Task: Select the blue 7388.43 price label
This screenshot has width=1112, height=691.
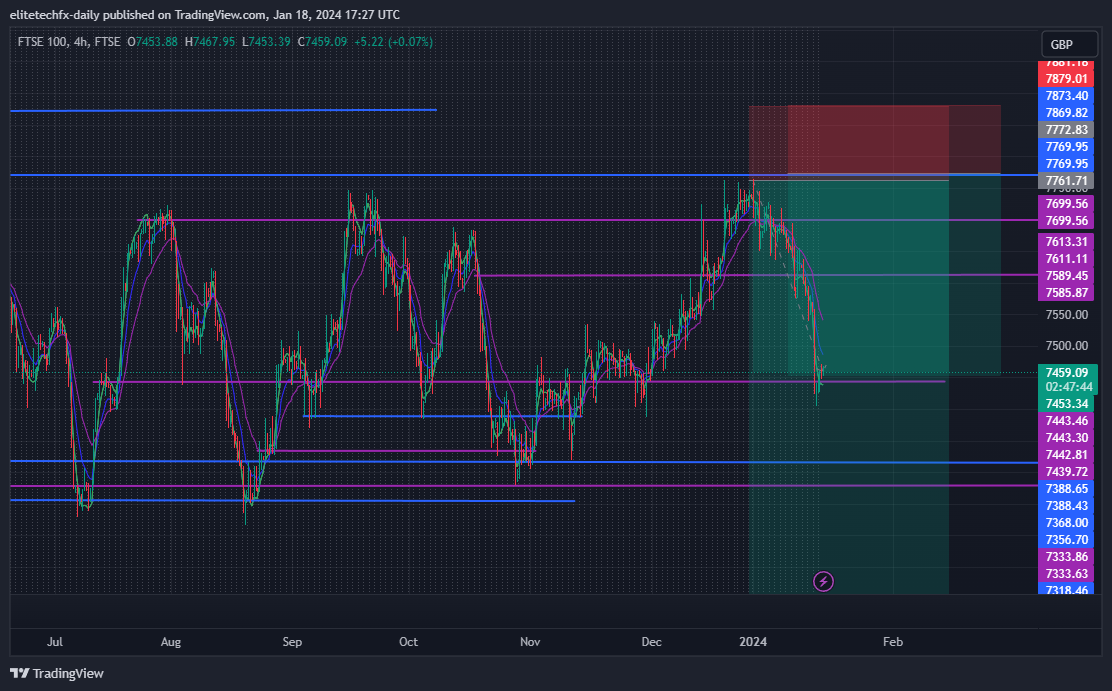Action: 1066,507
